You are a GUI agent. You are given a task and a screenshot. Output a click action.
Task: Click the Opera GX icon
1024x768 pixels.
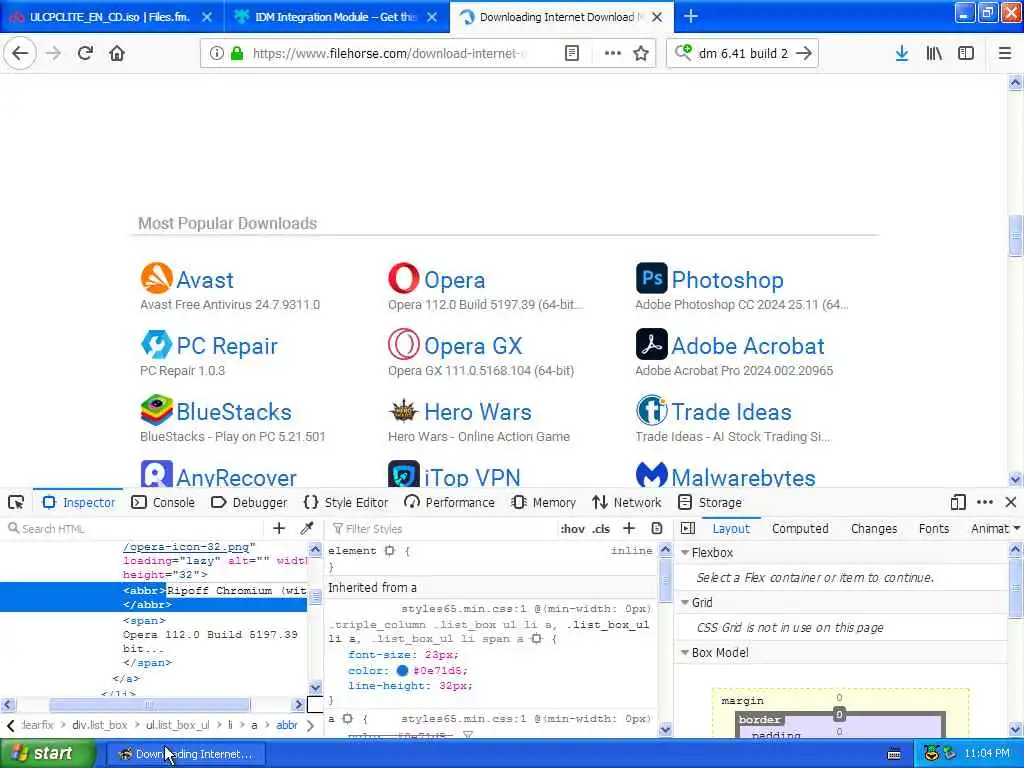[404, 344]
